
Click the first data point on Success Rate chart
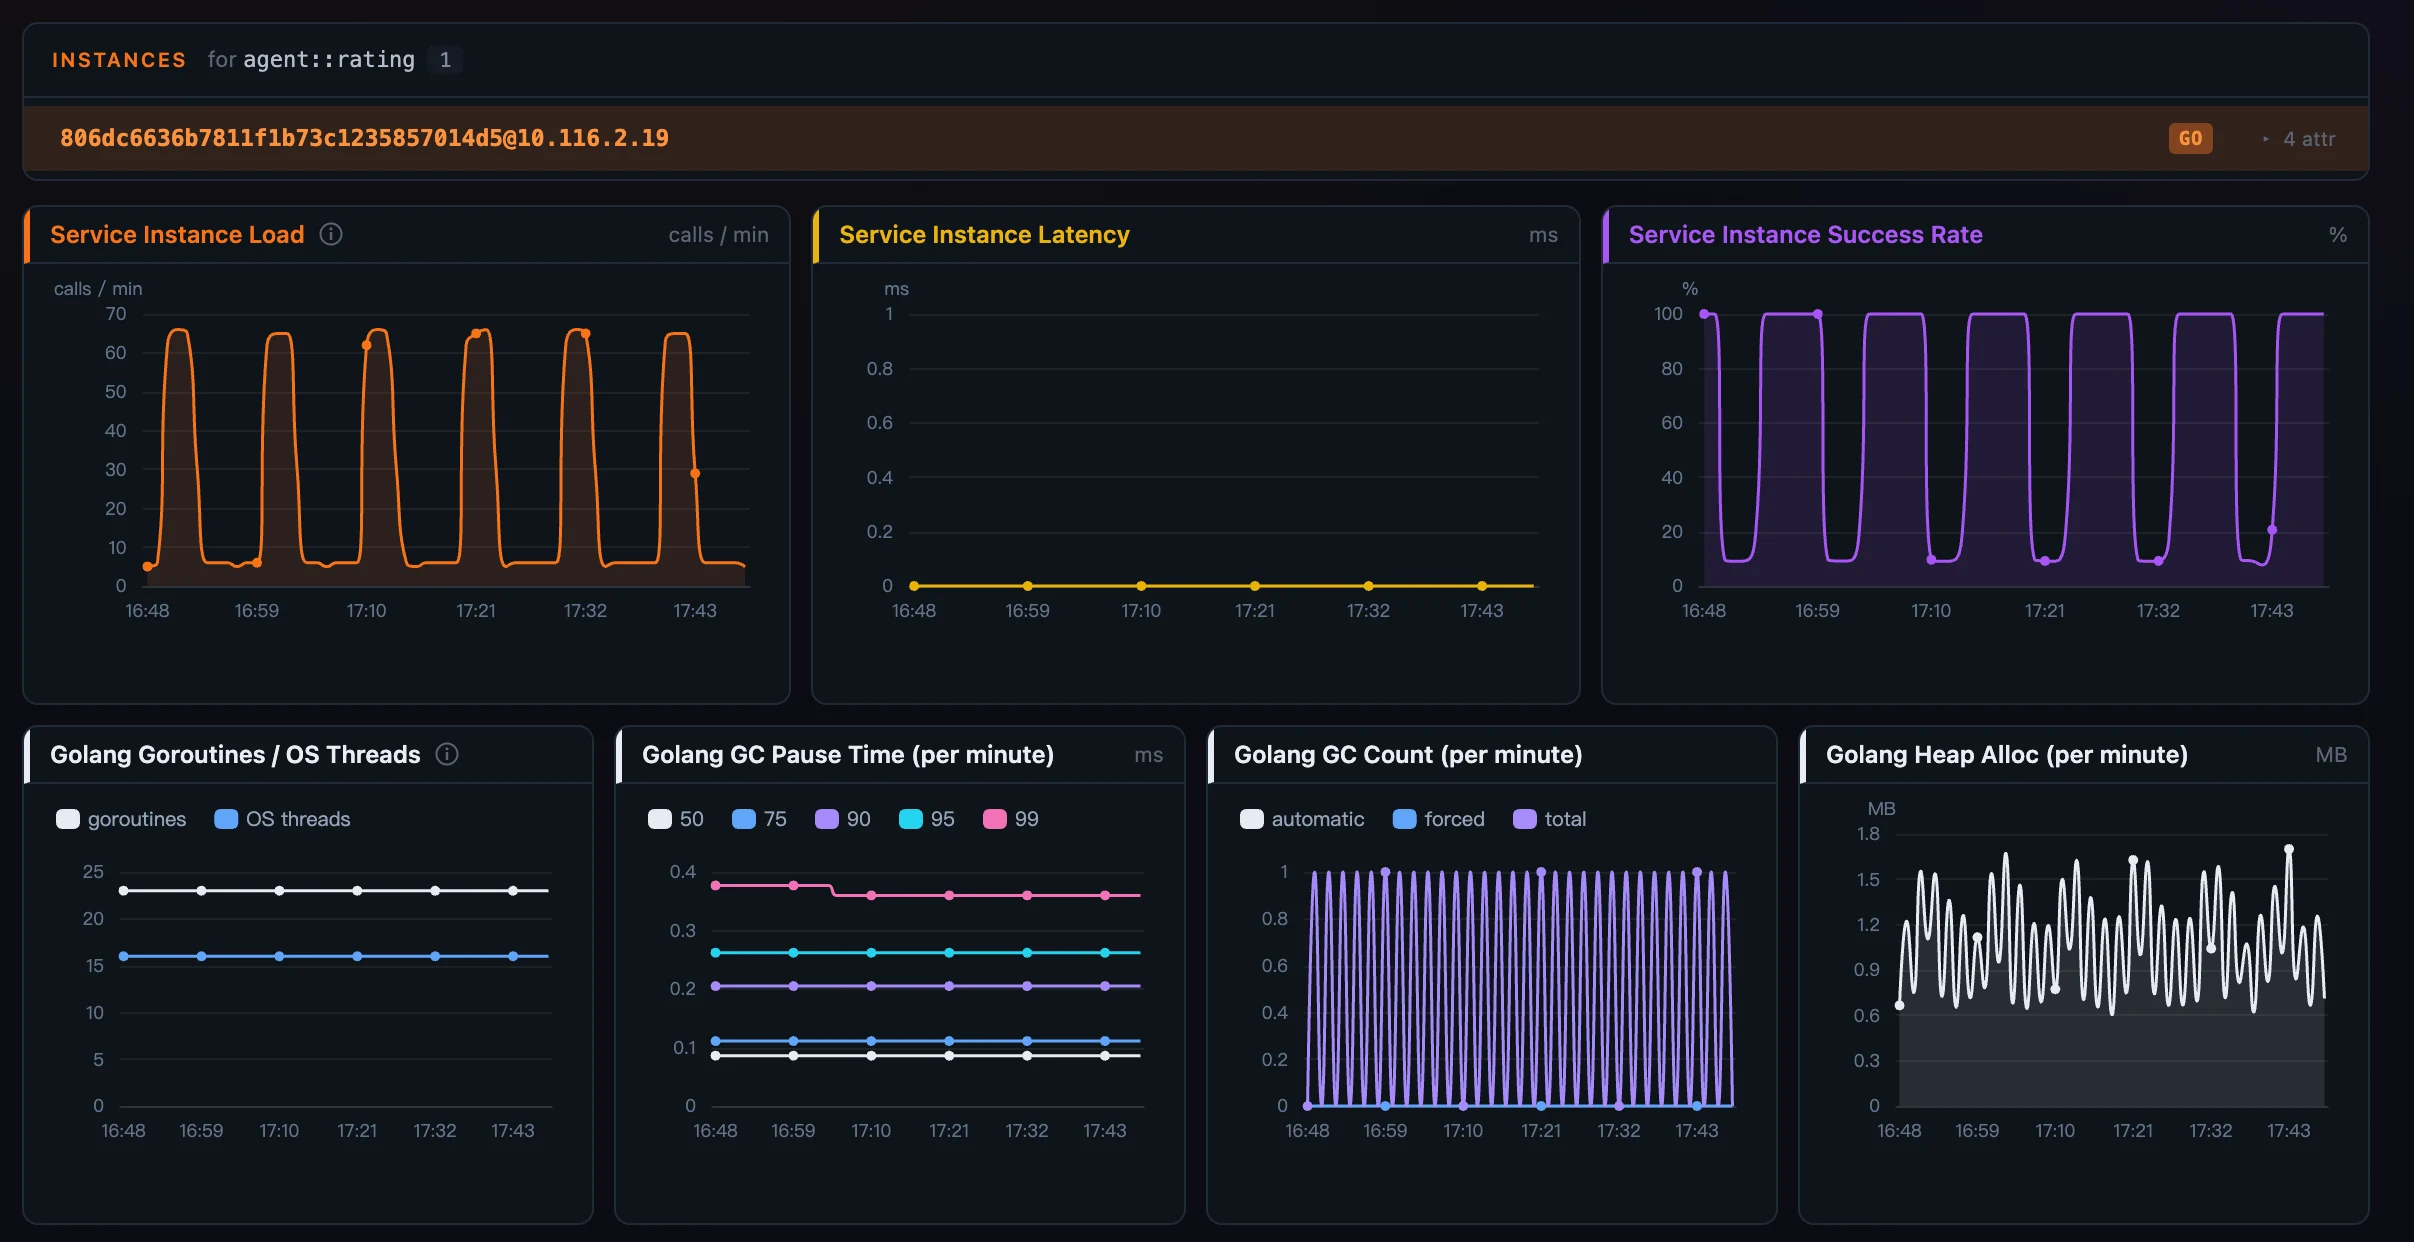pyautogui.click(x=1704, y=314)
